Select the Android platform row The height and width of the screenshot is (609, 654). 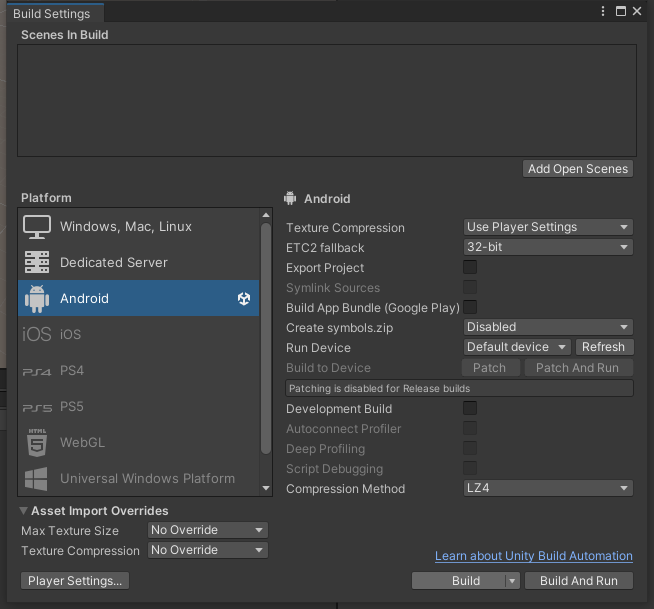[x=138, y=298]
